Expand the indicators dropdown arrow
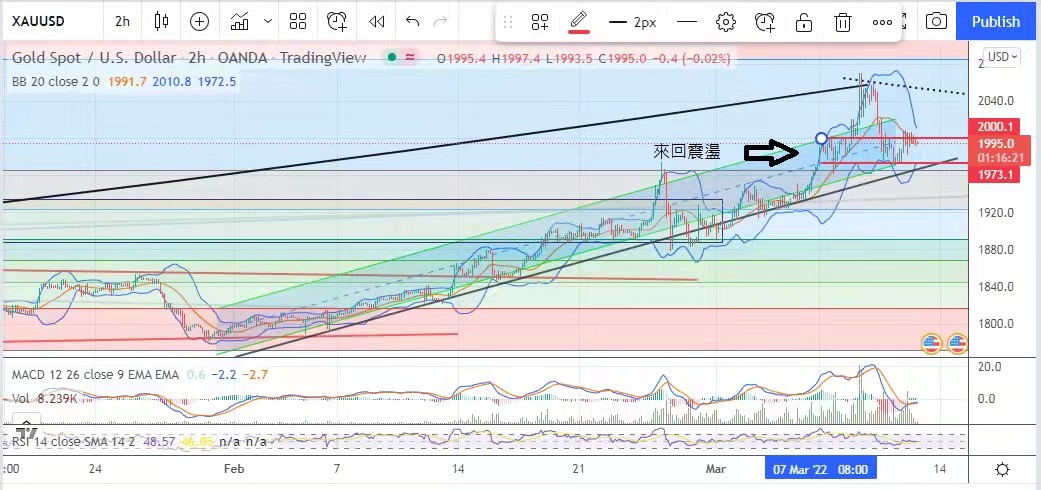 click(x=267, y=21)
